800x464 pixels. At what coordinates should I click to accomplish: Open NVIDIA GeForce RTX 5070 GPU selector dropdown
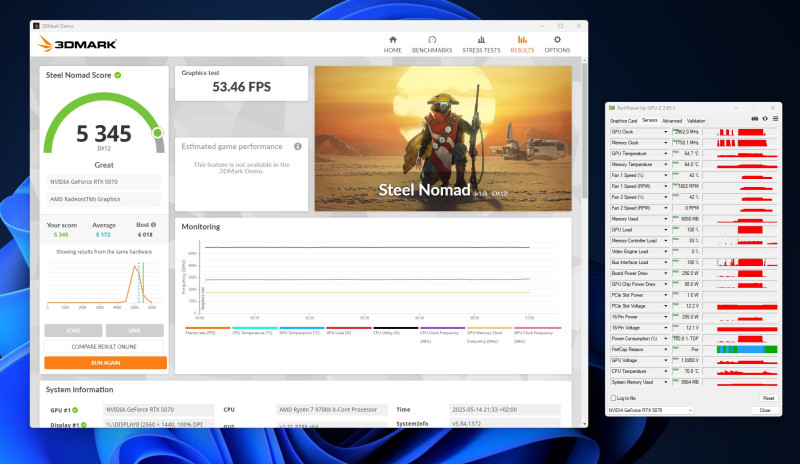[651, 410]
